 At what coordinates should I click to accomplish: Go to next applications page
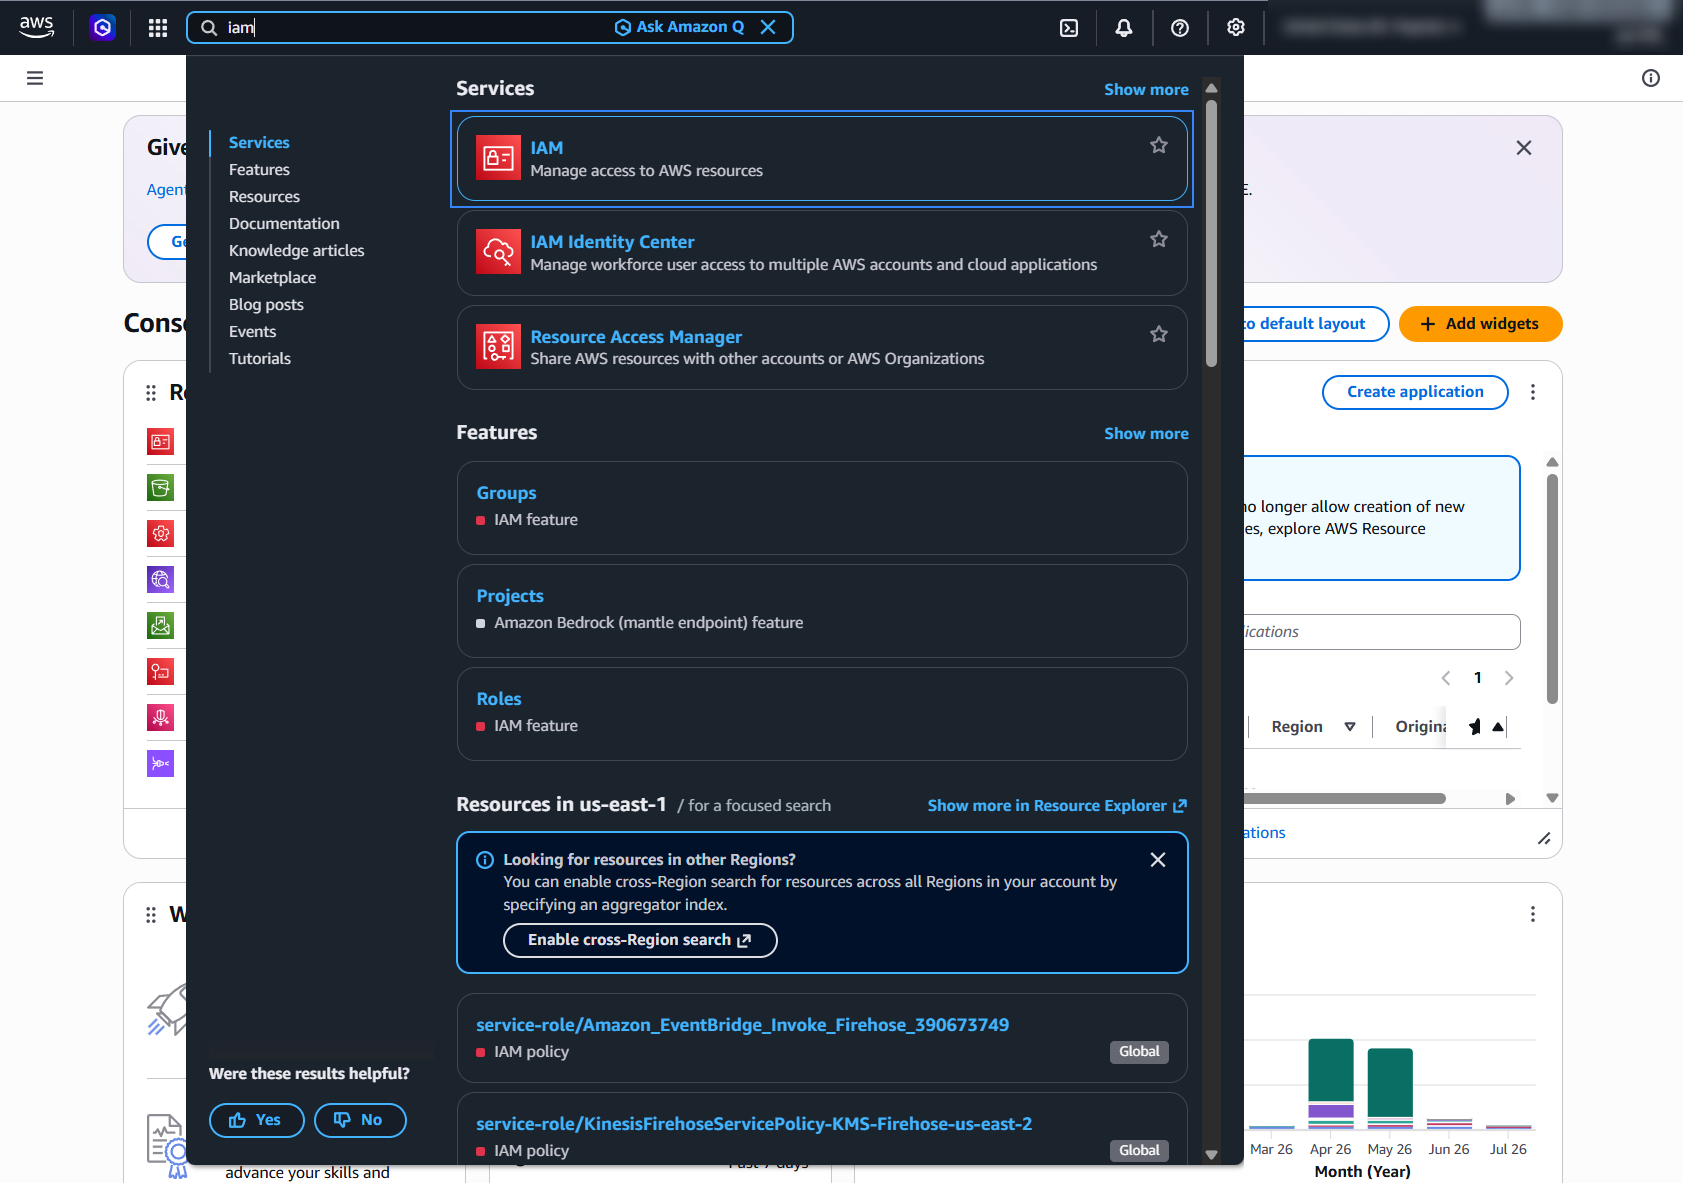coord(1509,678)
